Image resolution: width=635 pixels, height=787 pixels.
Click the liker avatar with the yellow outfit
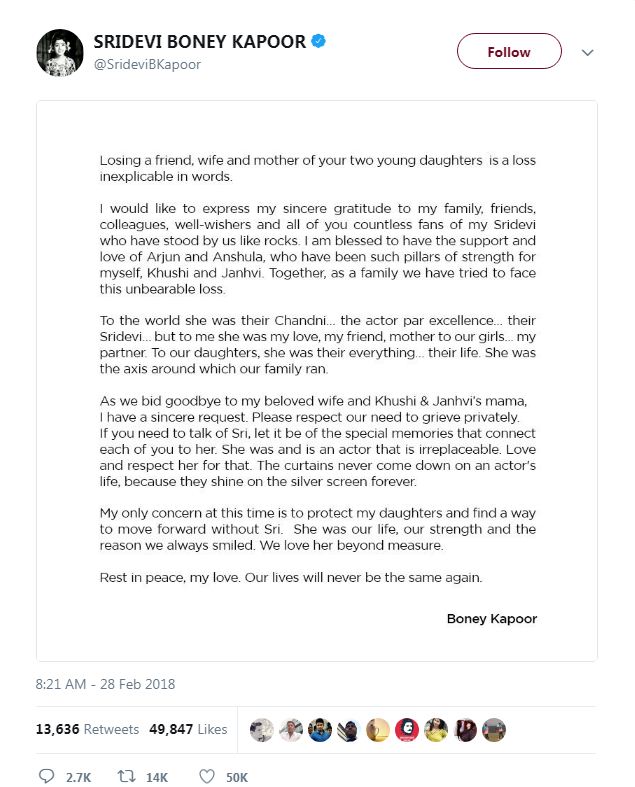coord(435,730)
